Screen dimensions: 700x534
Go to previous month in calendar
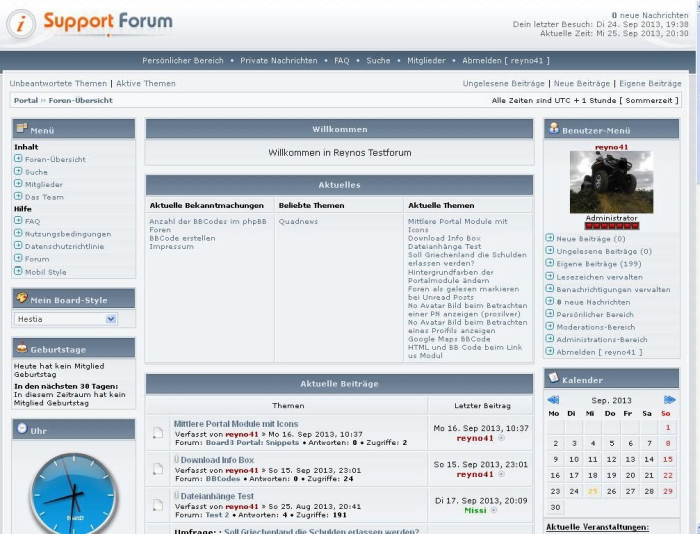(553, 400)
